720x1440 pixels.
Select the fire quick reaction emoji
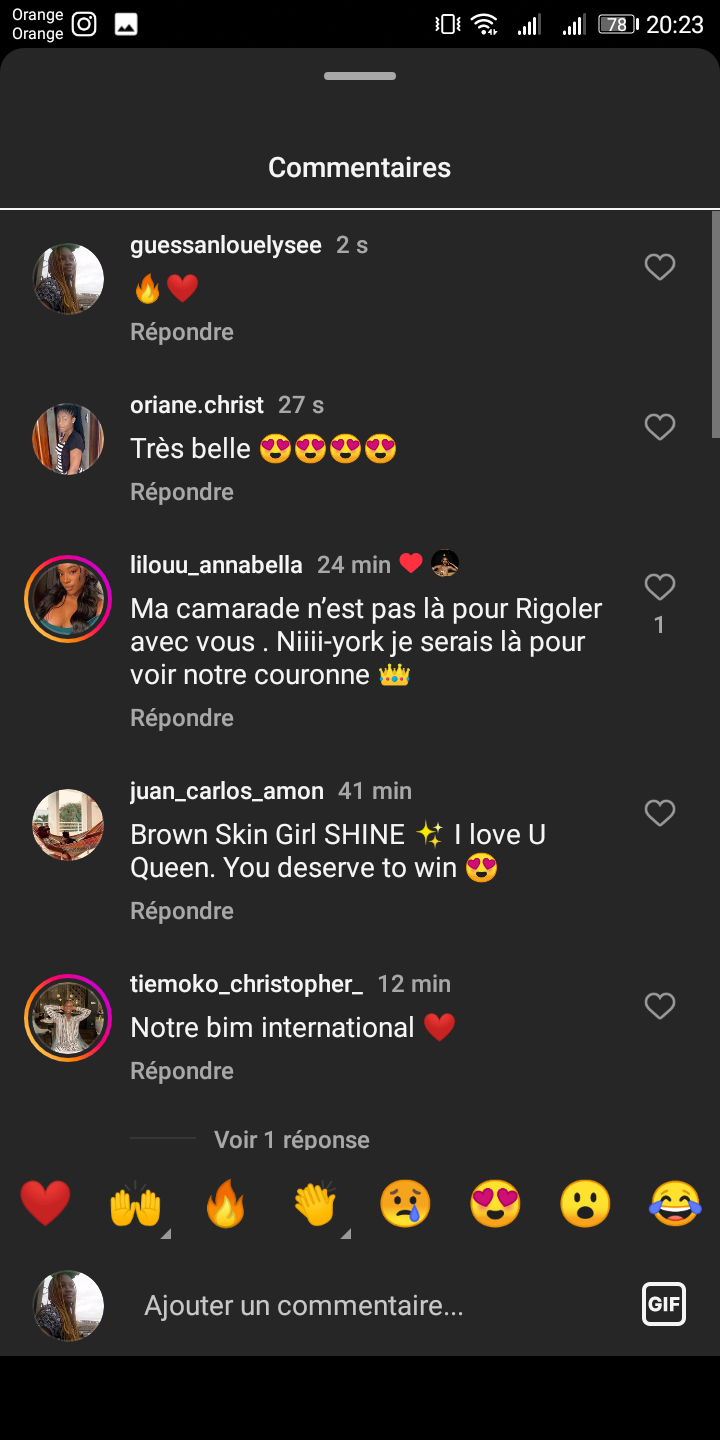click(x=225, y=1203)
